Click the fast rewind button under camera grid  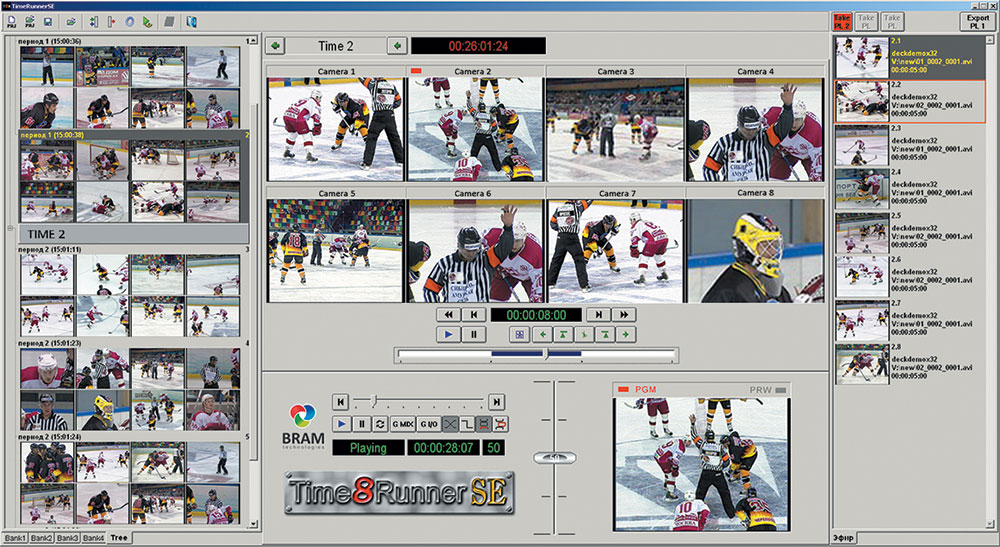click(x=448, y=314)
